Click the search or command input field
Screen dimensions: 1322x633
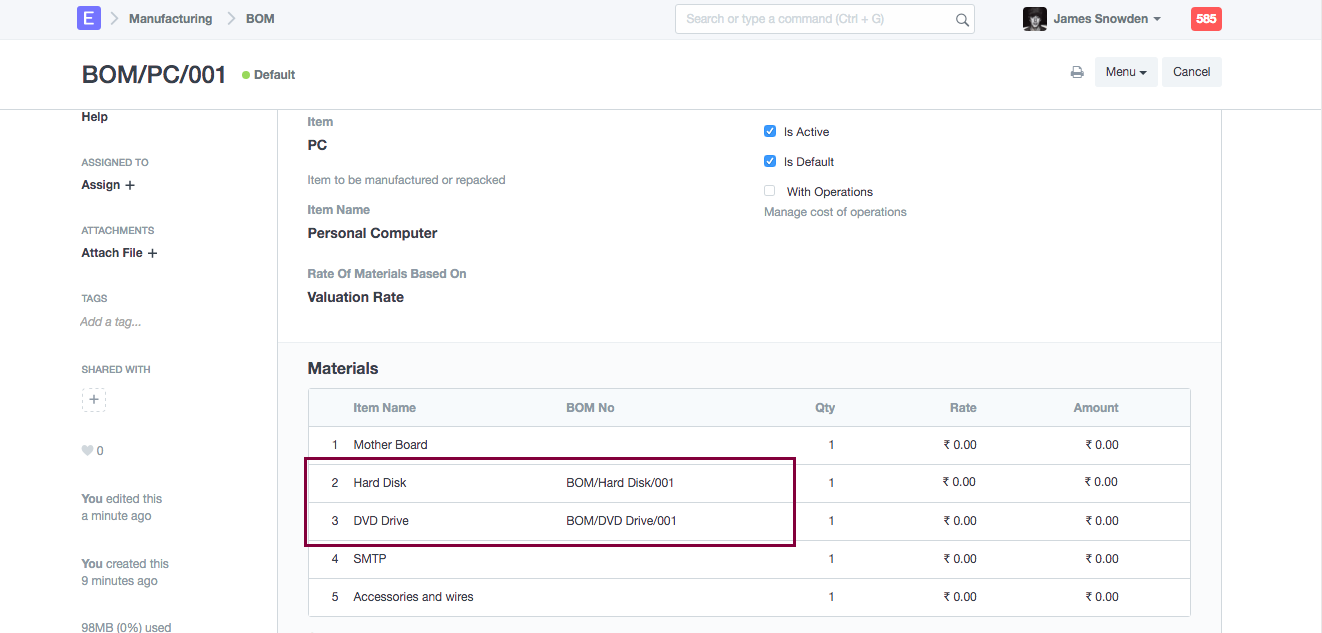815,19
